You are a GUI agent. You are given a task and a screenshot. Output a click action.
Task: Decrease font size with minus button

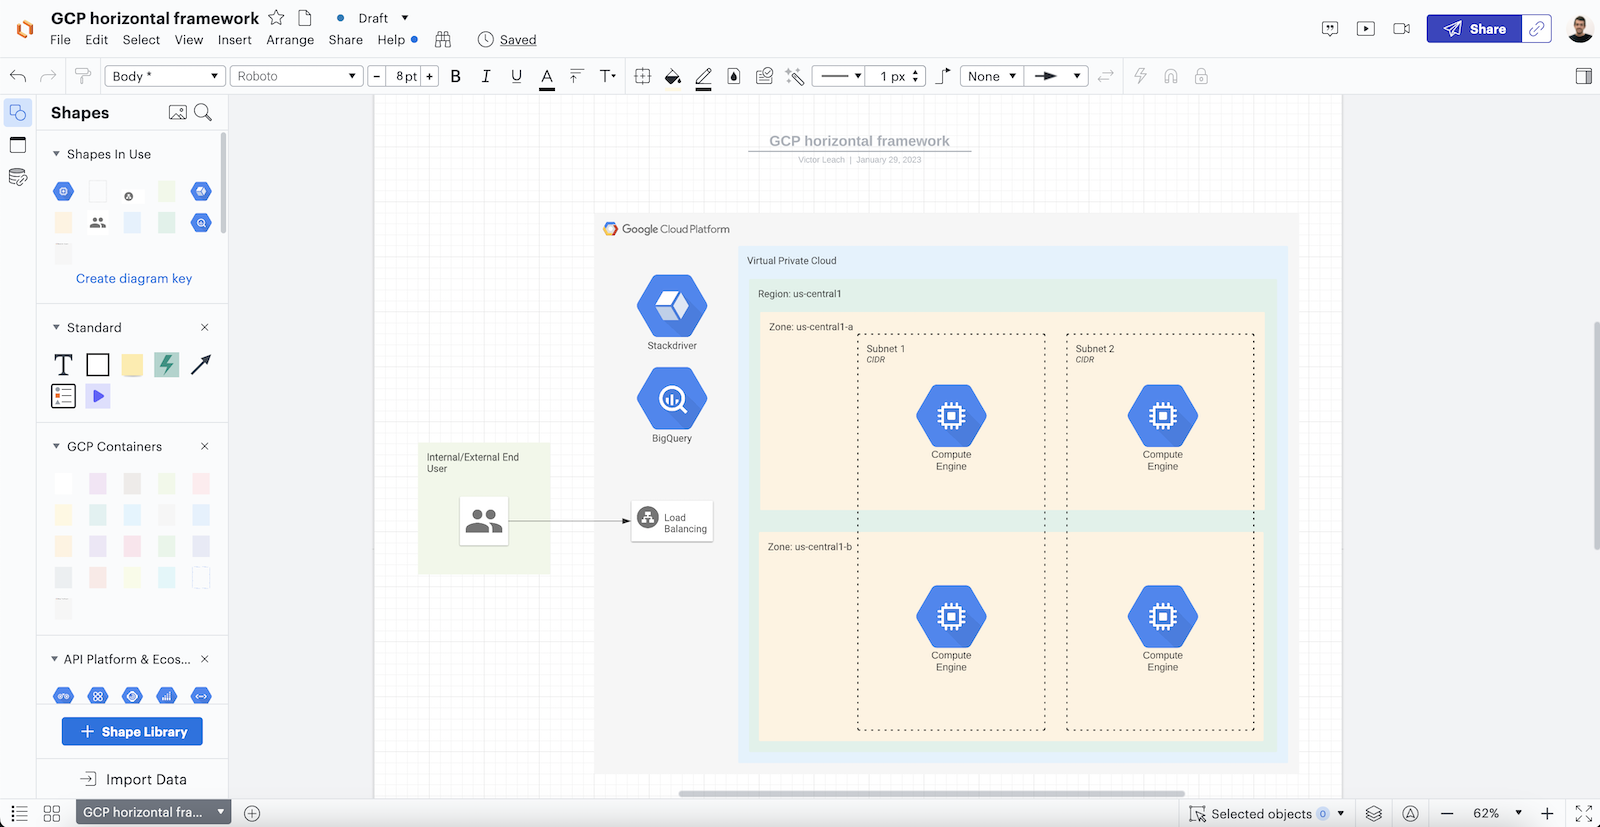click(x=377, y=76)
